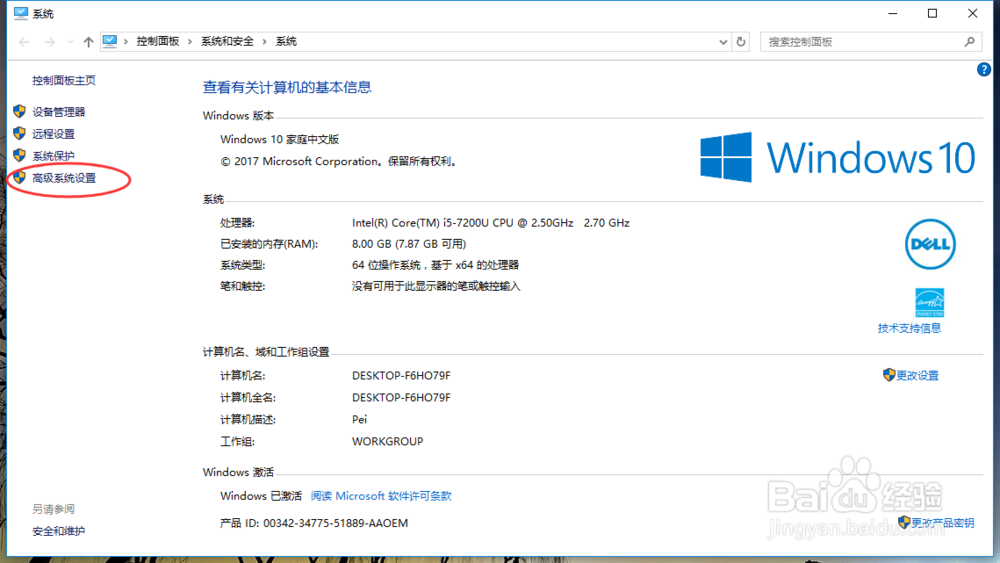Read Microsoft software license terms link
This screenshot has width=1000, height=563.
click(381, 496)
